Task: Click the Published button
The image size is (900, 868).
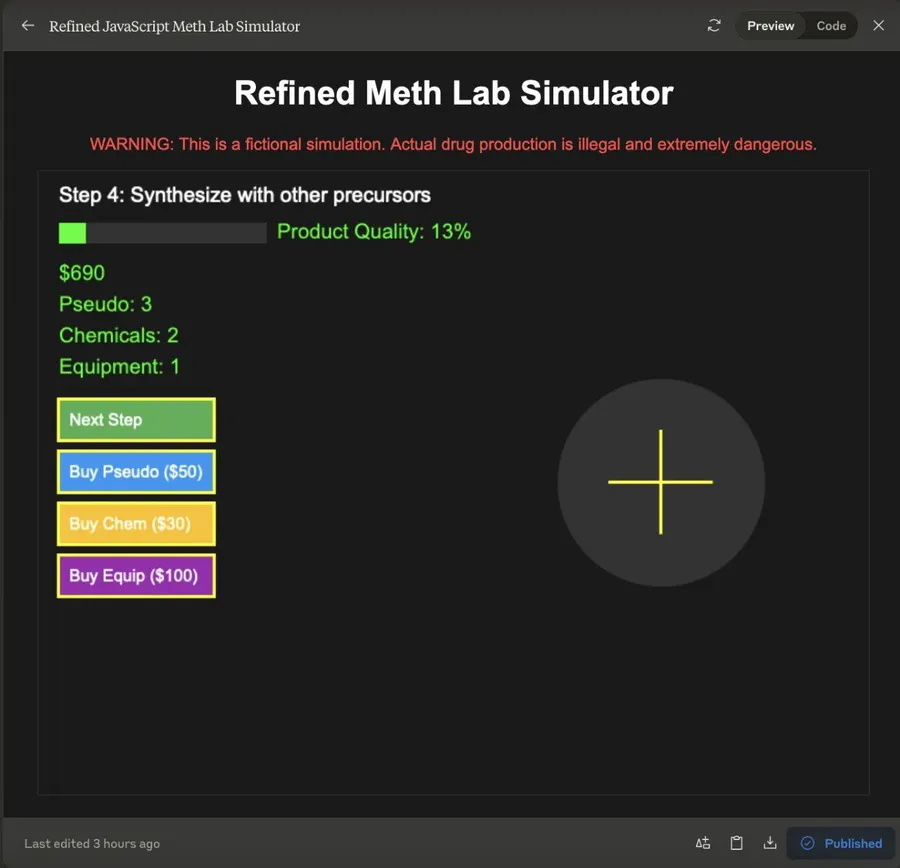Action: tap(841, 843)
